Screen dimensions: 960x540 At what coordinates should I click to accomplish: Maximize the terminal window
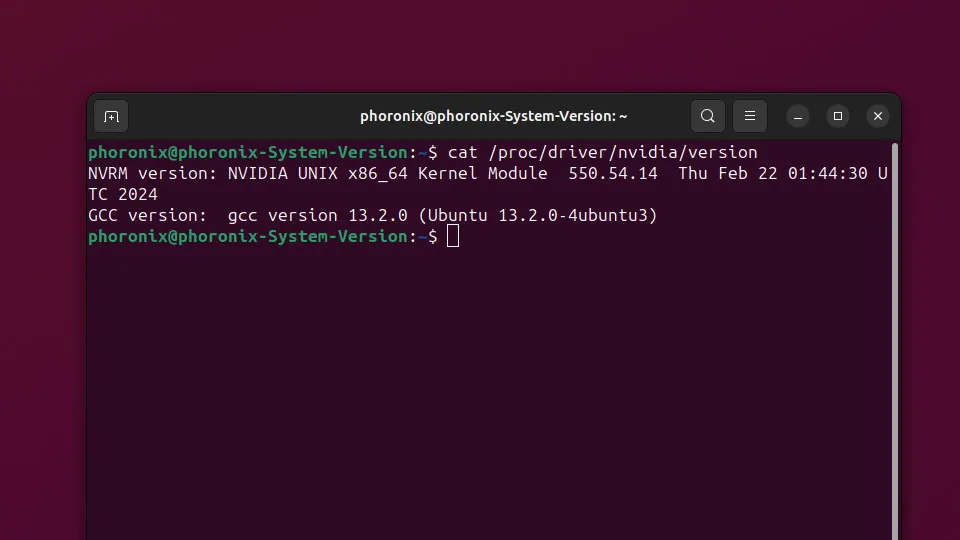838,116
